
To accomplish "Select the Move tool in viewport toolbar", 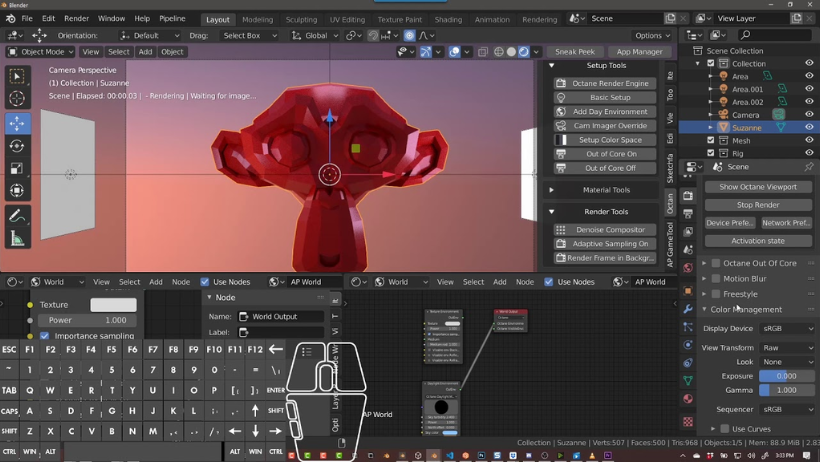I will click(17, 123).
